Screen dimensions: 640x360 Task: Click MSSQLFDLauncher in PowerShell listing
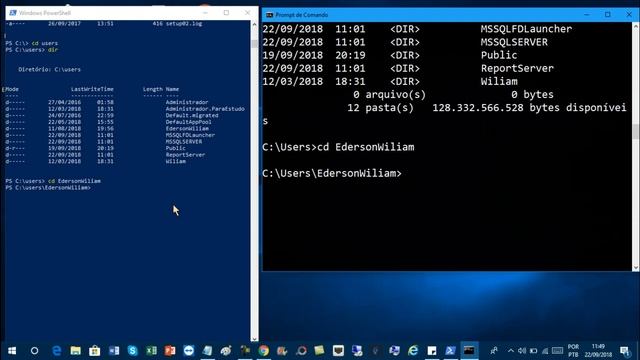pos(190,135)
